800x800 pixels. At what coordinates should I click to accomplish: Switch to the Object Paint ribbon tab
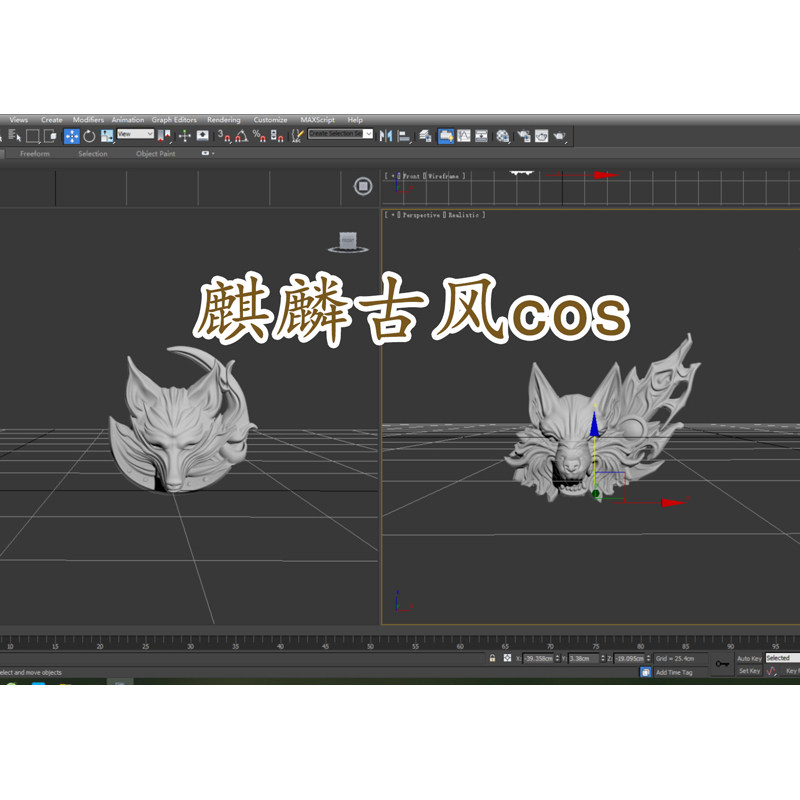(x=156, y=154)
